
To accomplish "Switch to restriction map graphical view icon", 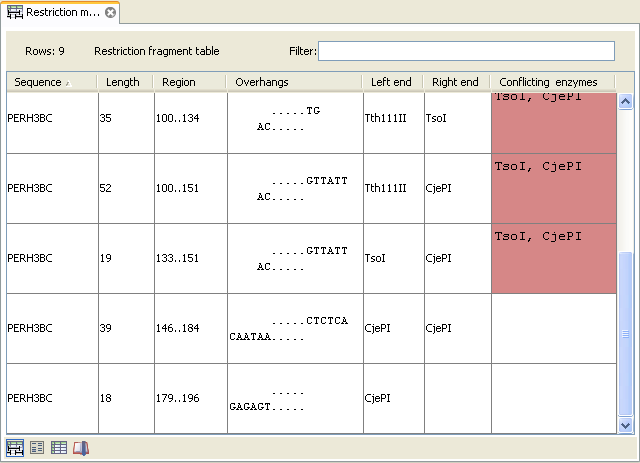I will (x=15, y=448).
